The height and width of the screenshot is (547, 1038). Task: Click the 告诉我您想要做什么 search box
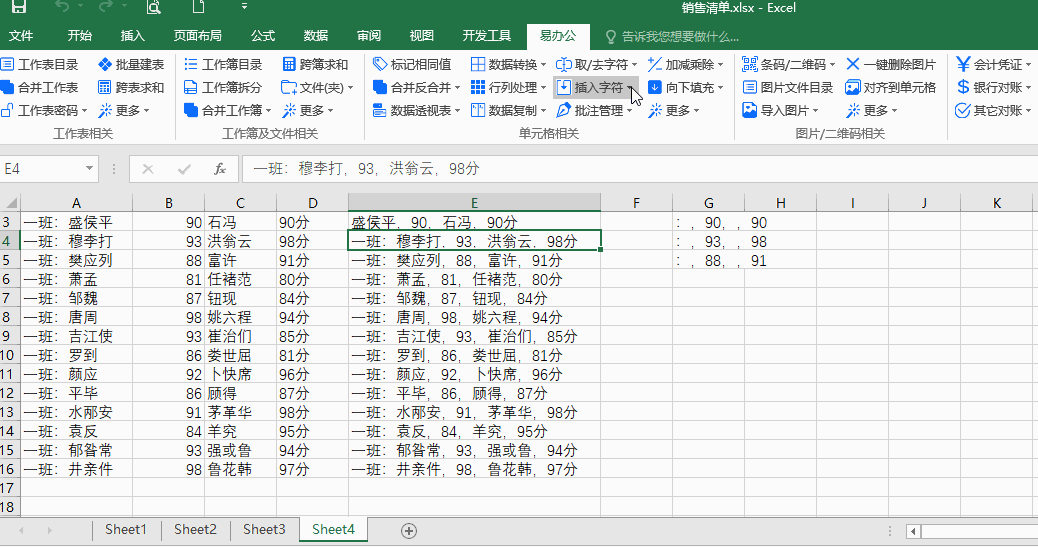pyautogui.click(x=673, y=36)
